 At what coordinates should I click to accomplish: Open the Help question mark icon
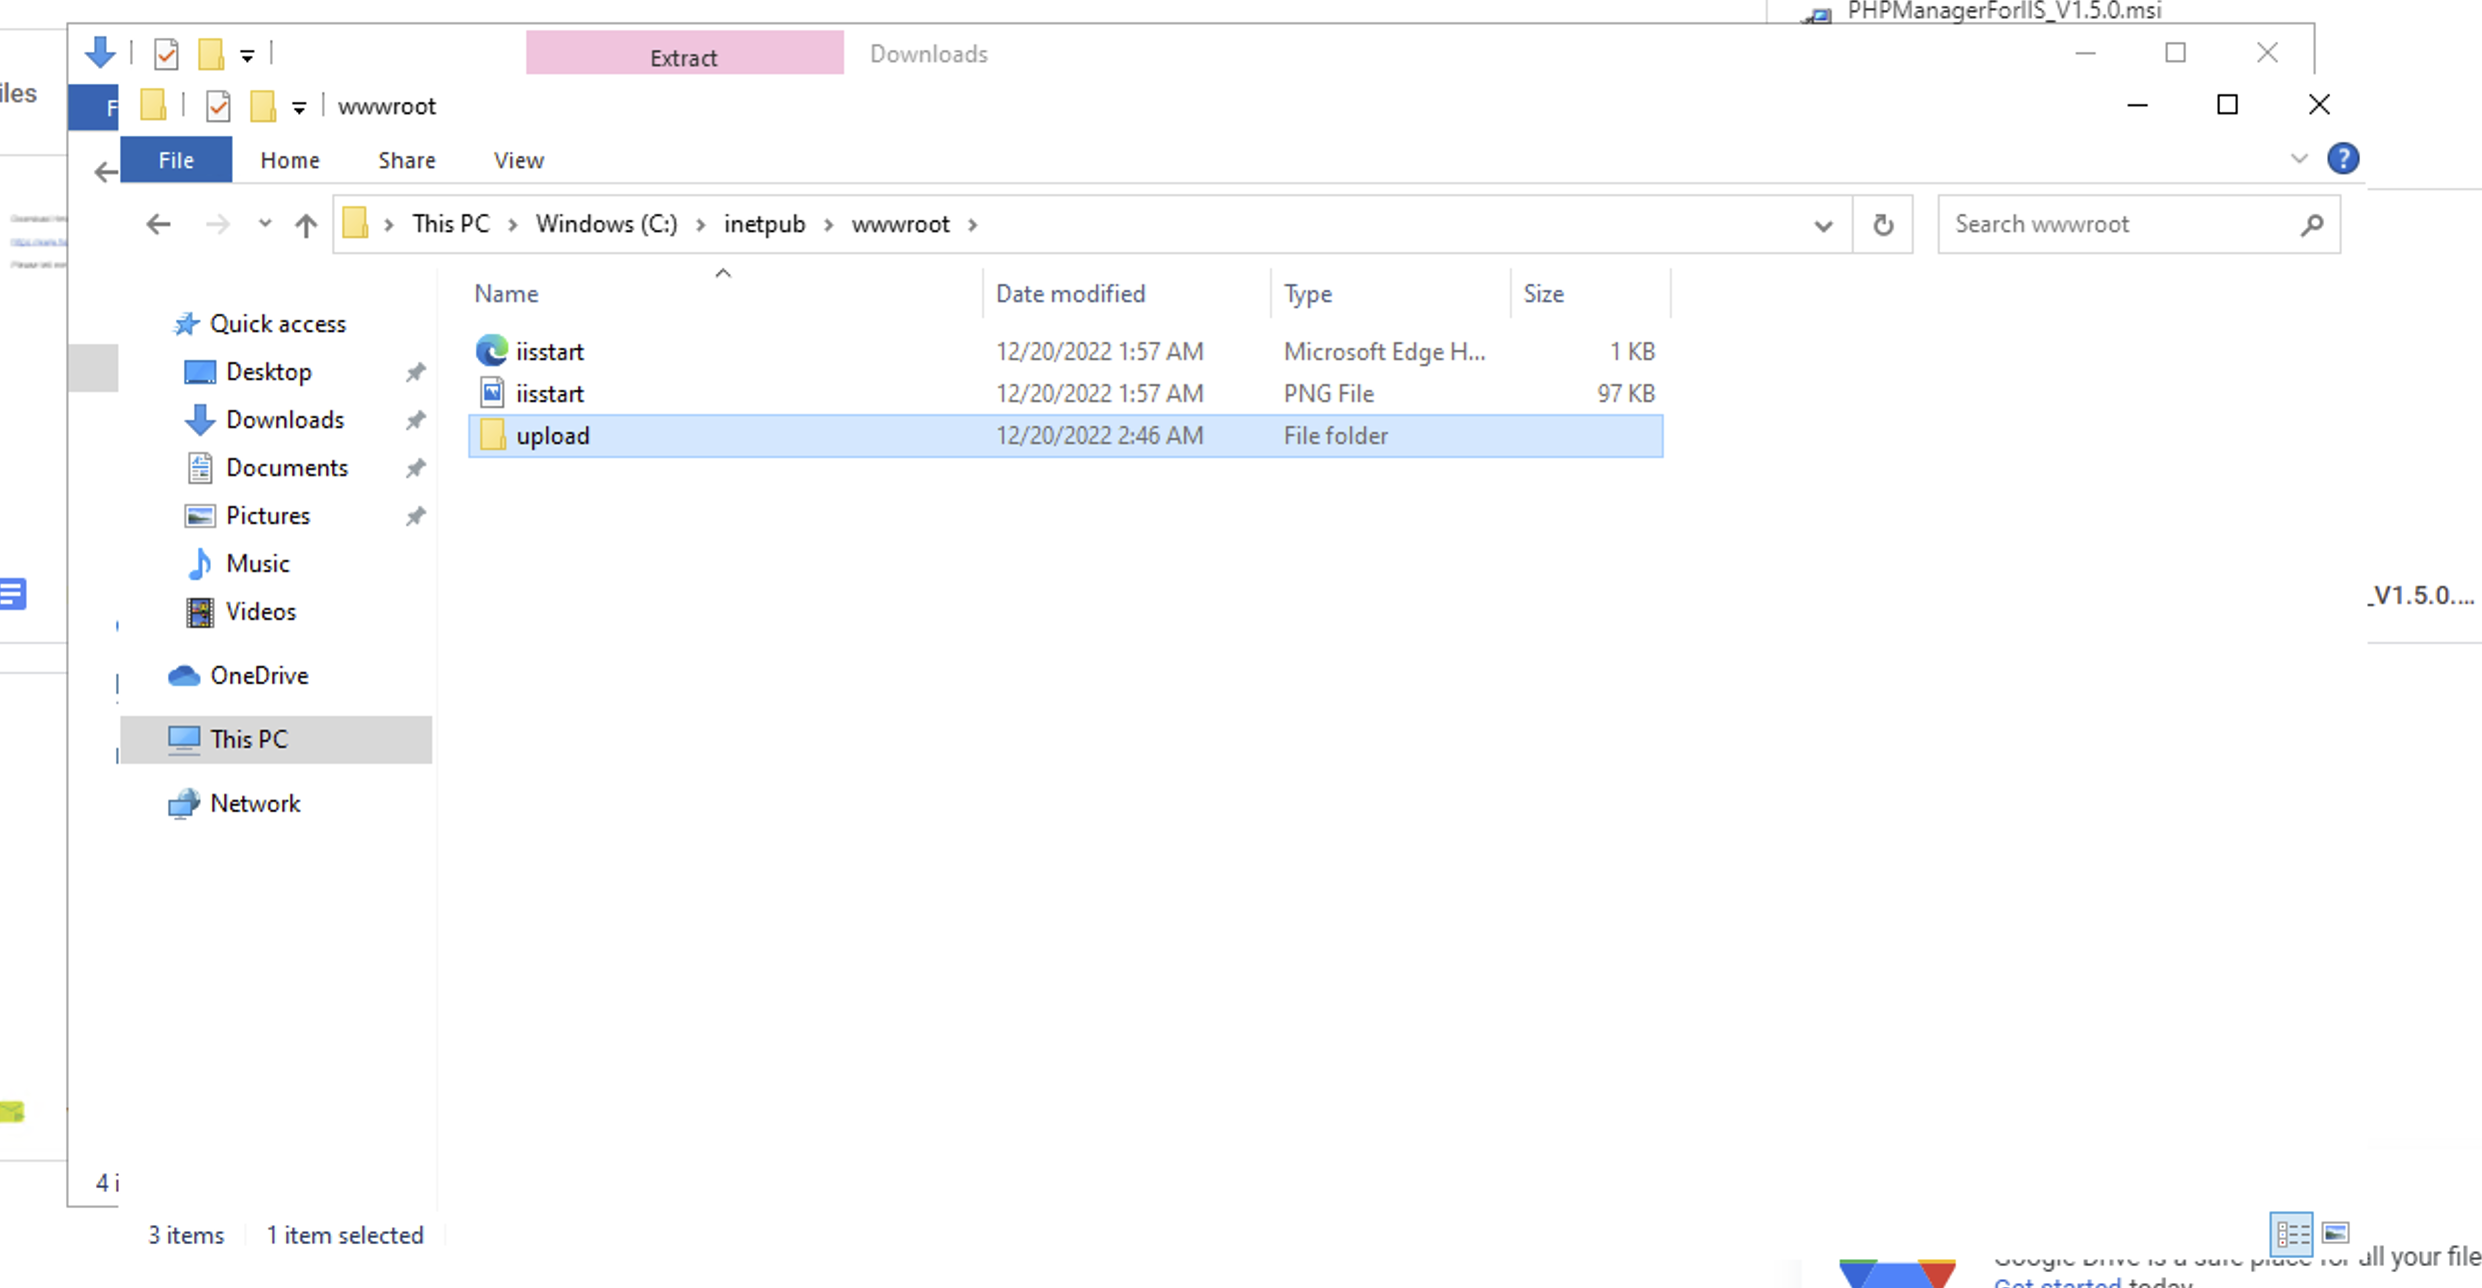(x=2343, y=158)
